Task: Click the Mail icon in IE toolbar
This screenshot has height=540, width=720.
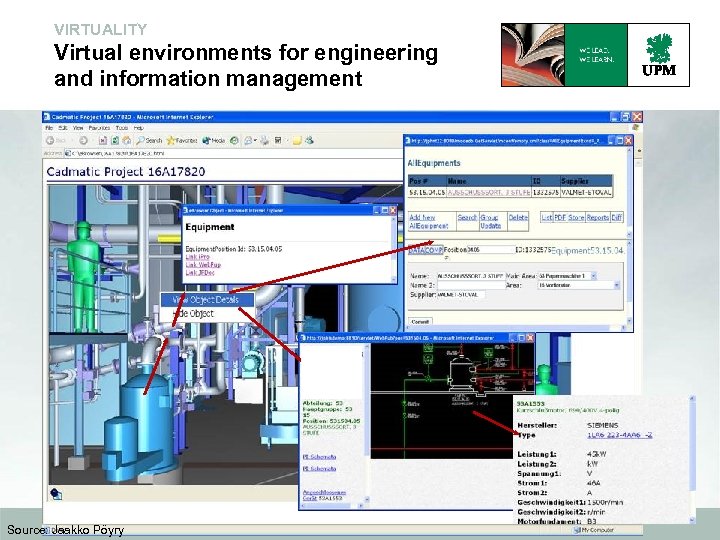Action: click(x=249, y=141)
